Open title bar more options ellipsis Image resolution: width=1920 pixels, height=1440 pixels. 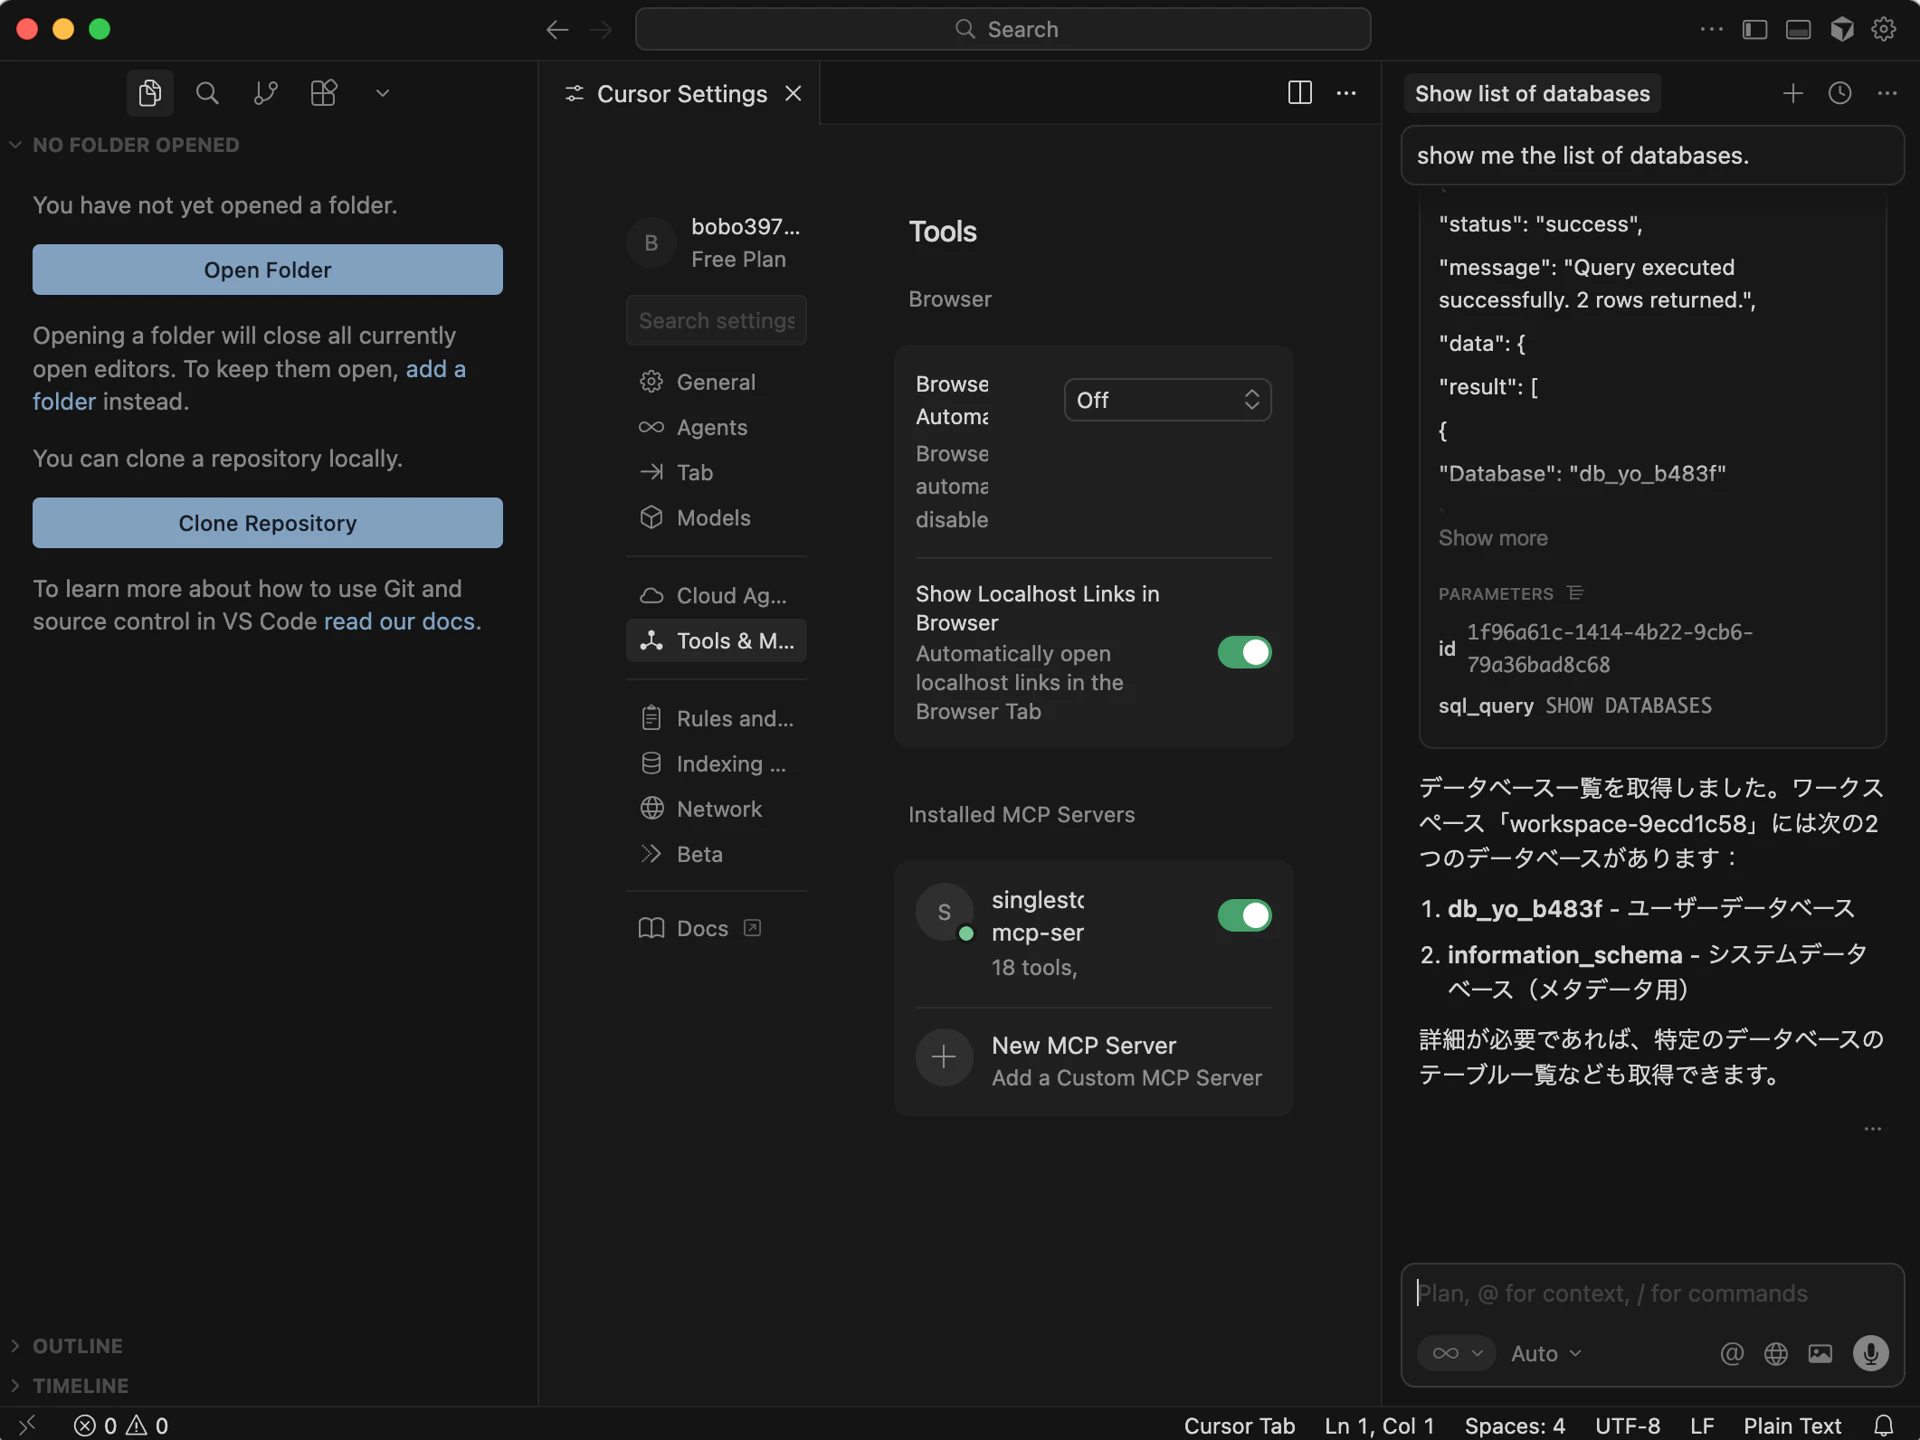[1711, 29]
